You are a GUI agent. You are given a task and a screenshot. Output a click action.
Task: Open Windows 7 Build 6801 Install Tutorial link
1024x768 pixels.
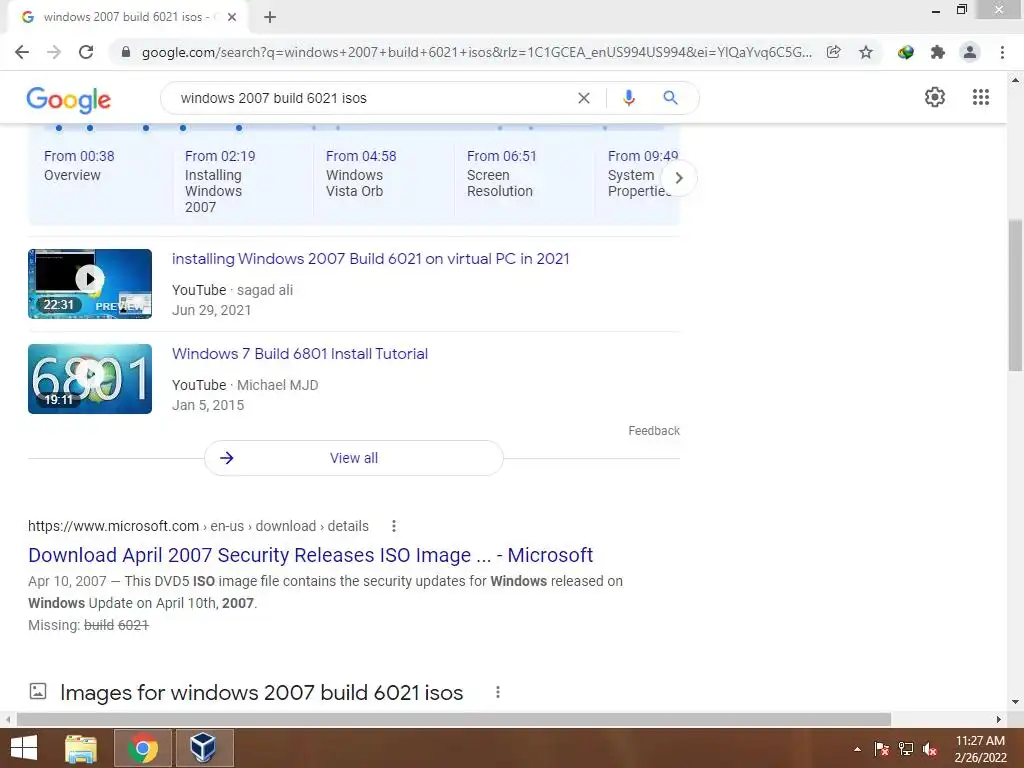pyautogui.click(x=300, y=354)
